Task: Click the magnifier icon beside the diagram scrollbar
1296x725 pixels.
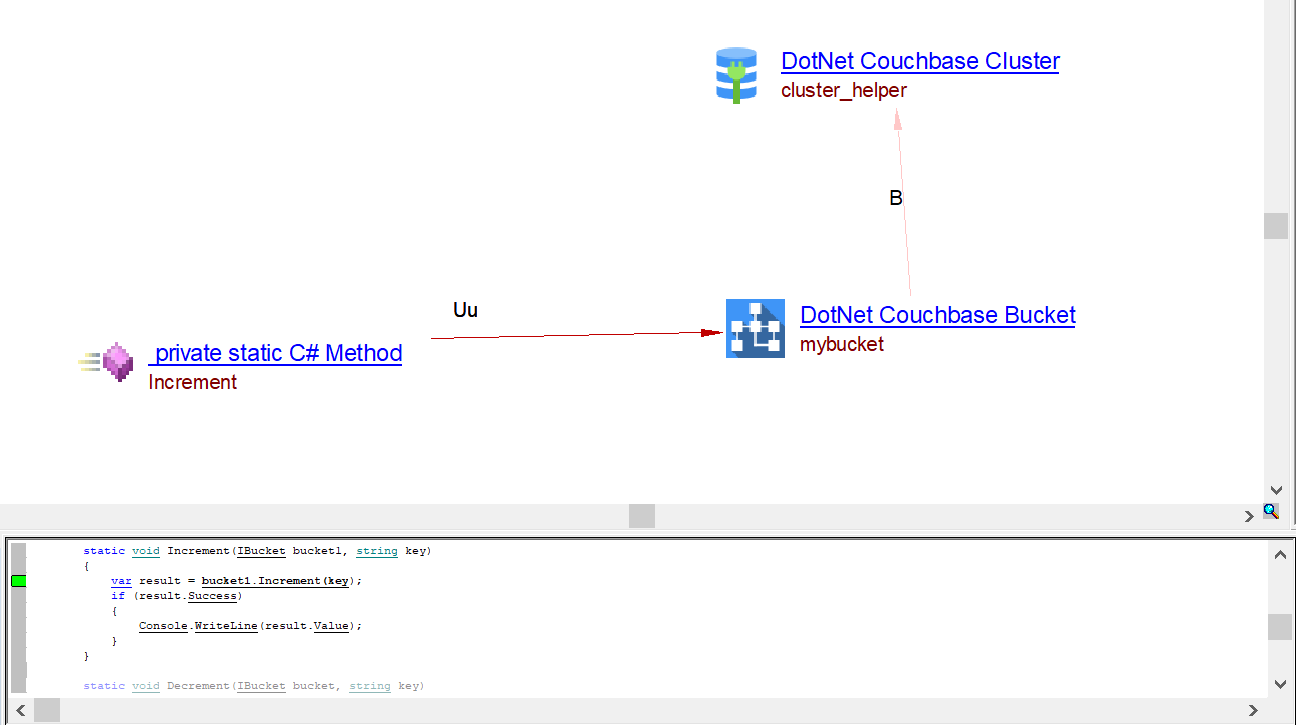Action: tap(1270, 511)
